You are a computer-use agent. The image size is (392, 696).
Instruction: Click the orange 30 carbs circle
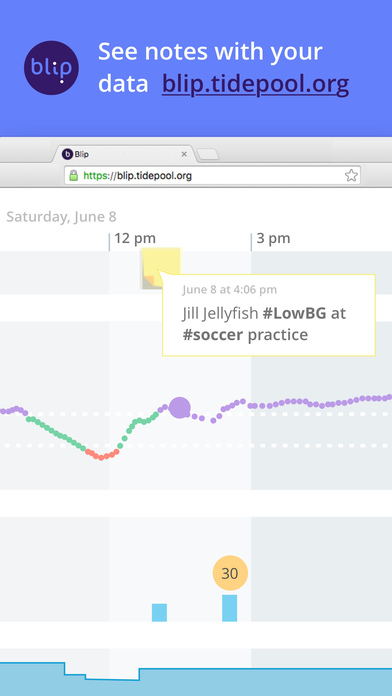230,573
